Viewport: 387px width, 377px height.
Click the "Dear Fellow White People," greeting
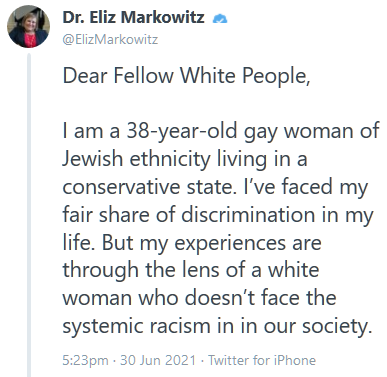tap(186, 76)
